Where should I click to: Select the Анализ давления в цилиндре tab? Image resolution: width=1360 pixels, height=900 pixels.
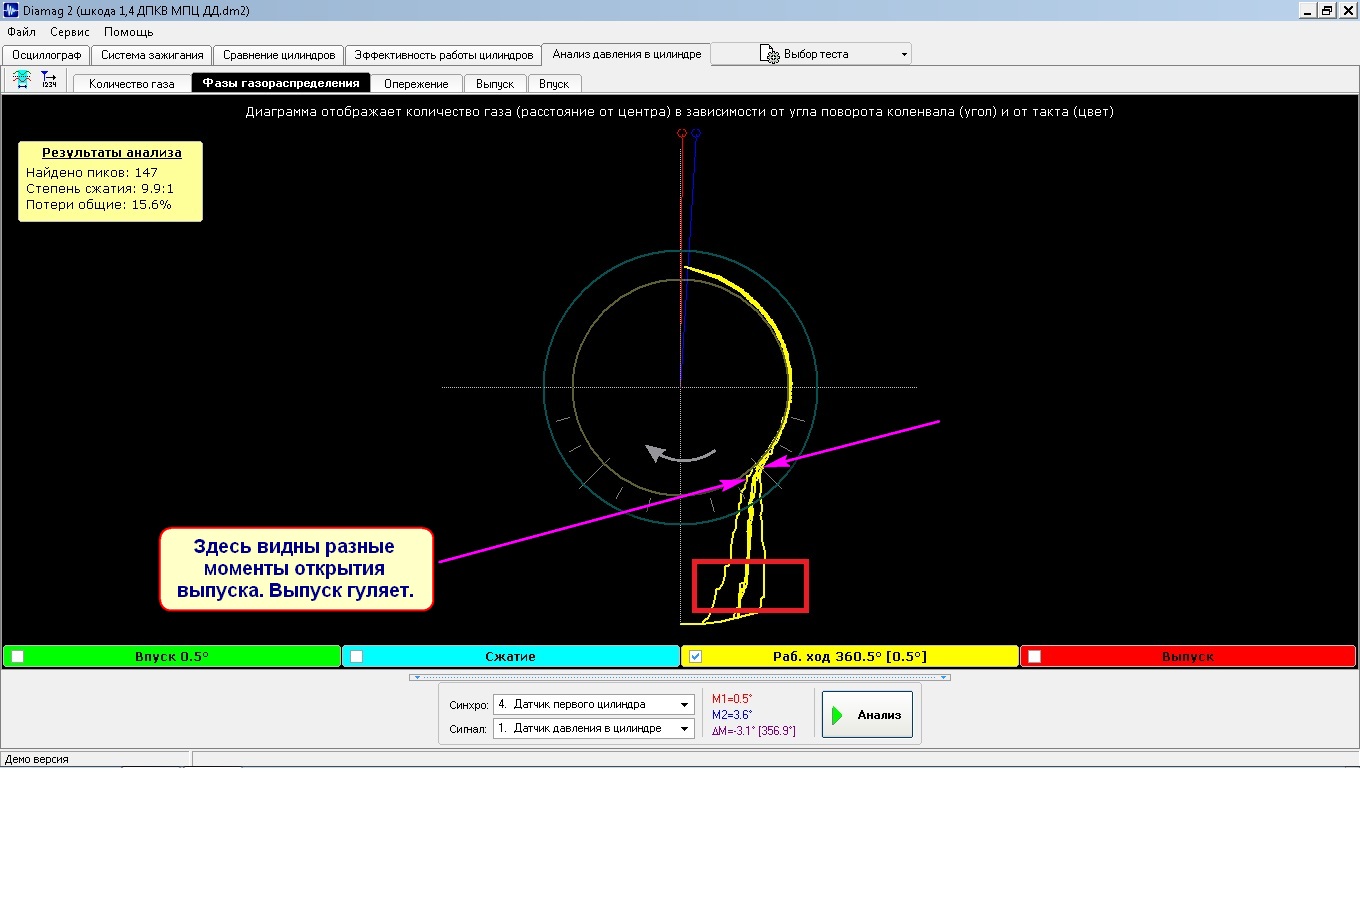tap(627, 54)
